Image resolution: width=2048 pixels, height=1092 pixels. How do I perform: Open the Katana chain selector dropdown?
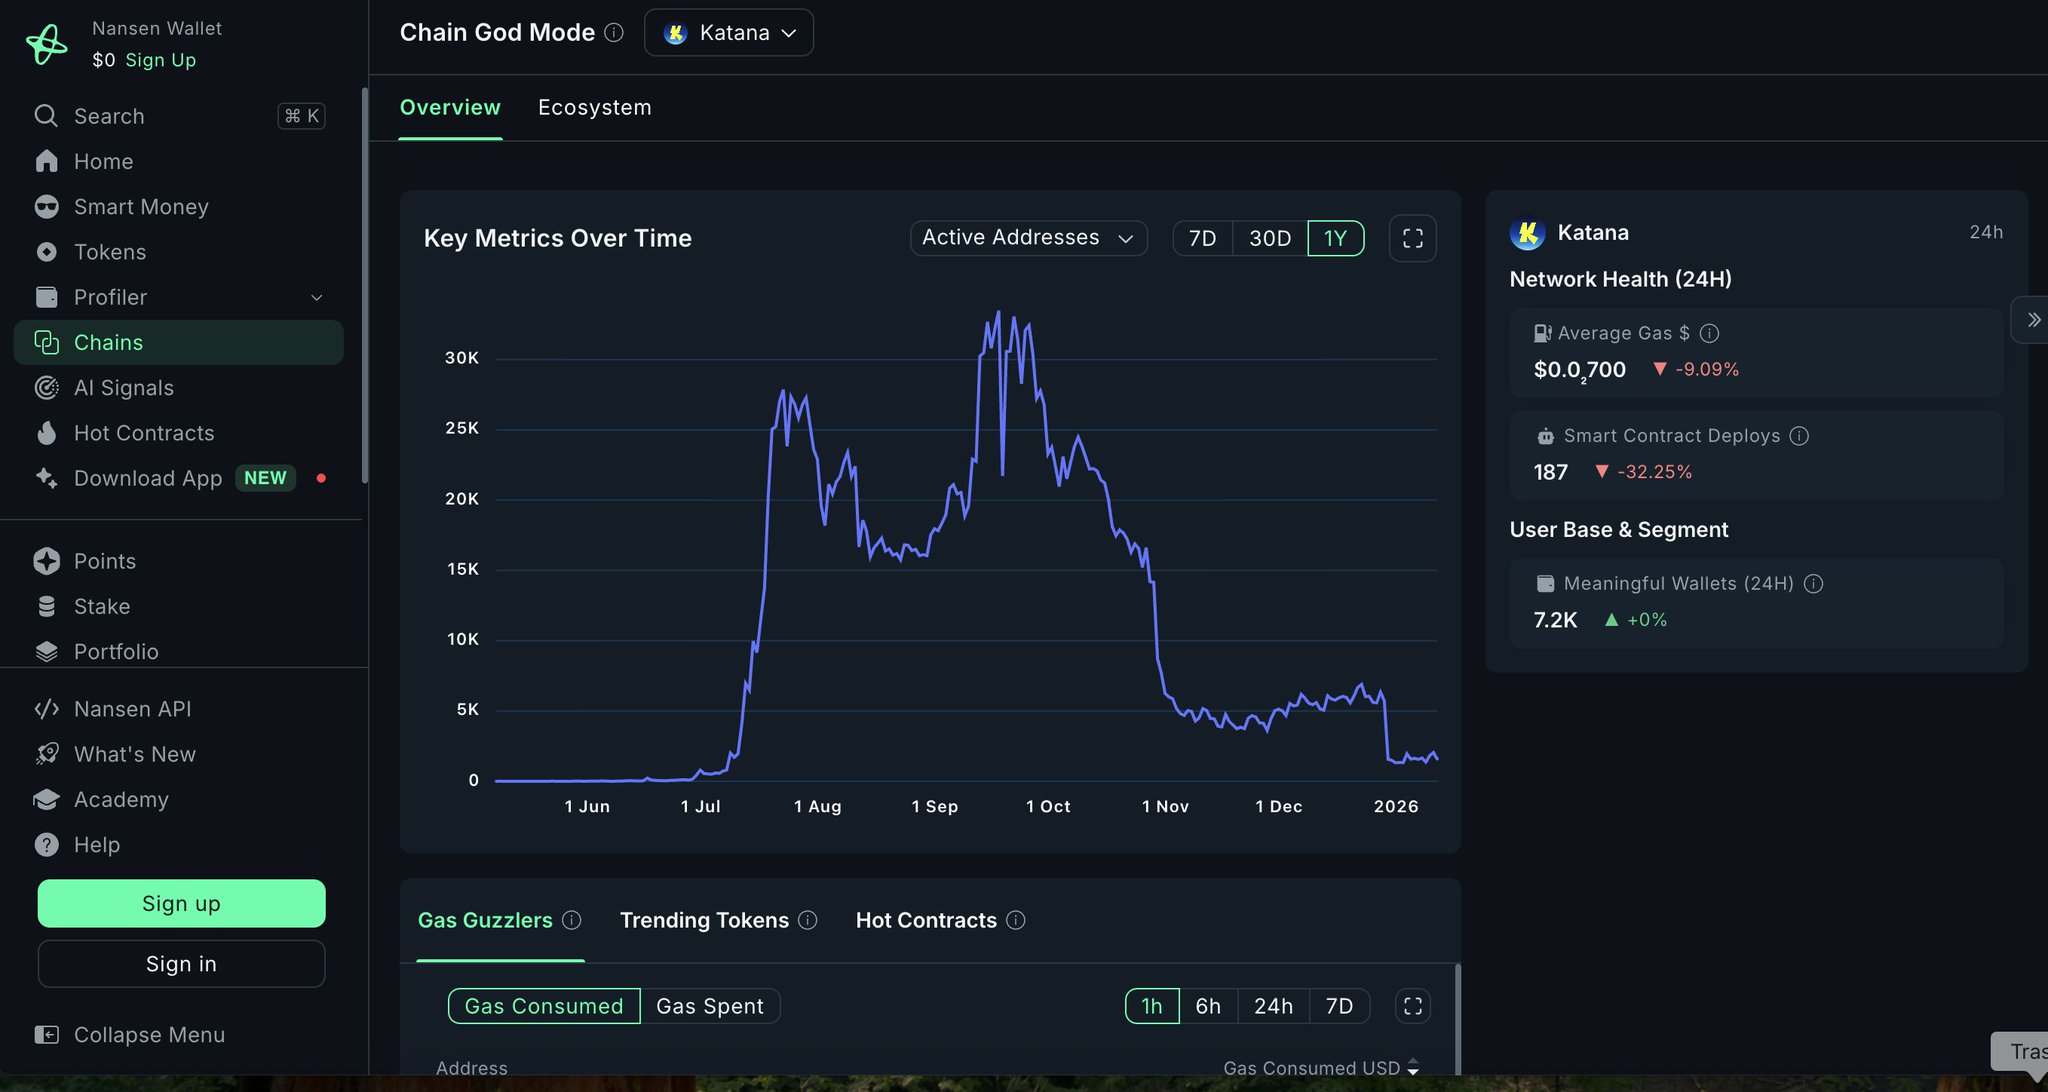(x=729, y=33)
